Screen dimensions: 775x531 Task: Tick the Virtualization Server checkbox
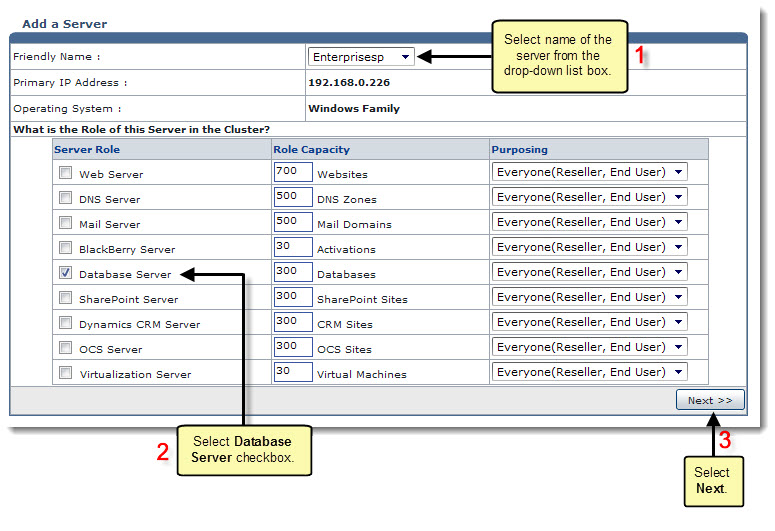point(65,372)
